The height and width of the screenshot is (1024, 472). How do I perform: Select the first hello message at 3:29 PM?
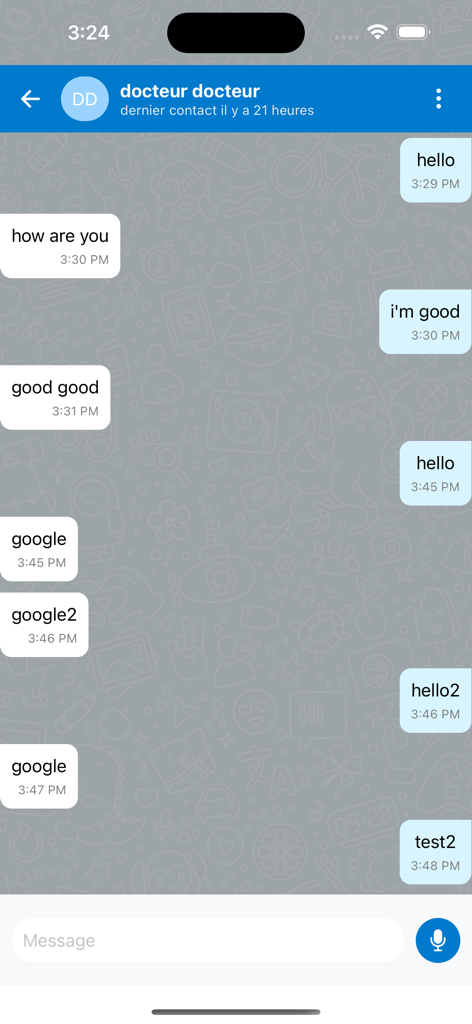click(435, 170)
